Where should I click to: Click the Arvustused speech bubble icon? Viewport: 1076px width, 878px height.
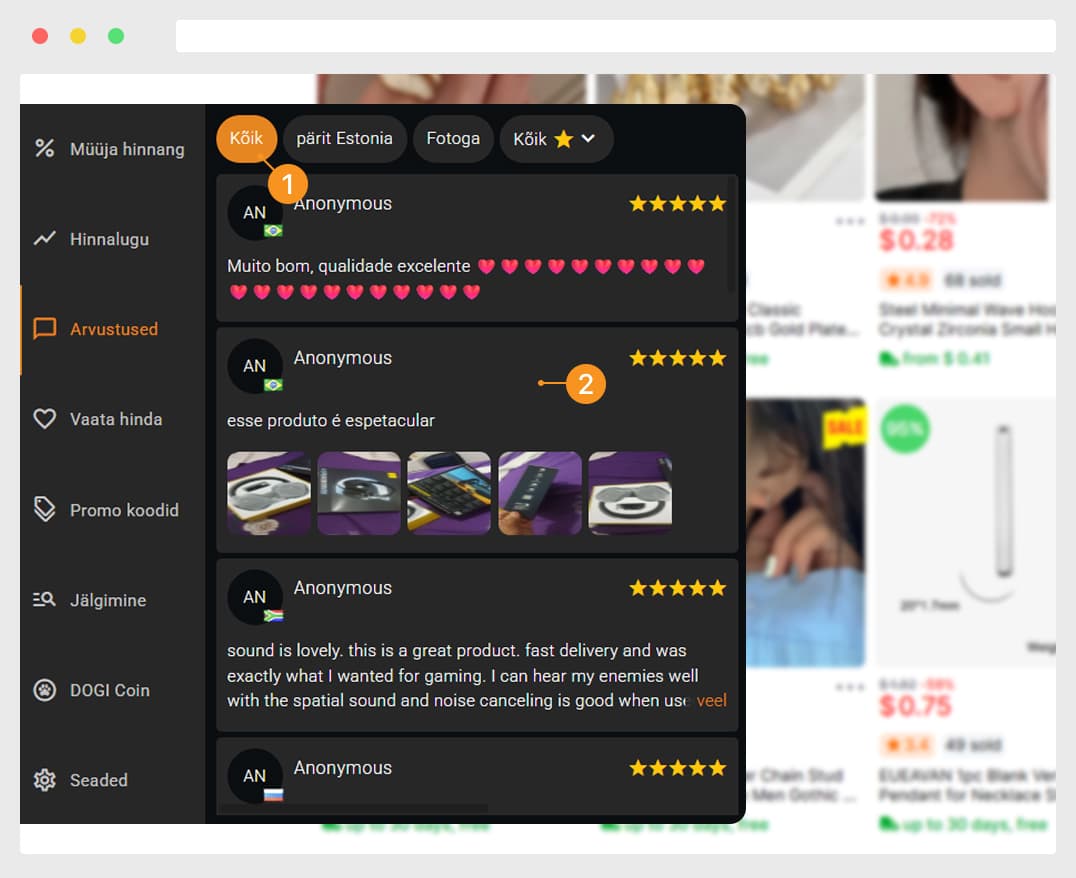[45, 329]
